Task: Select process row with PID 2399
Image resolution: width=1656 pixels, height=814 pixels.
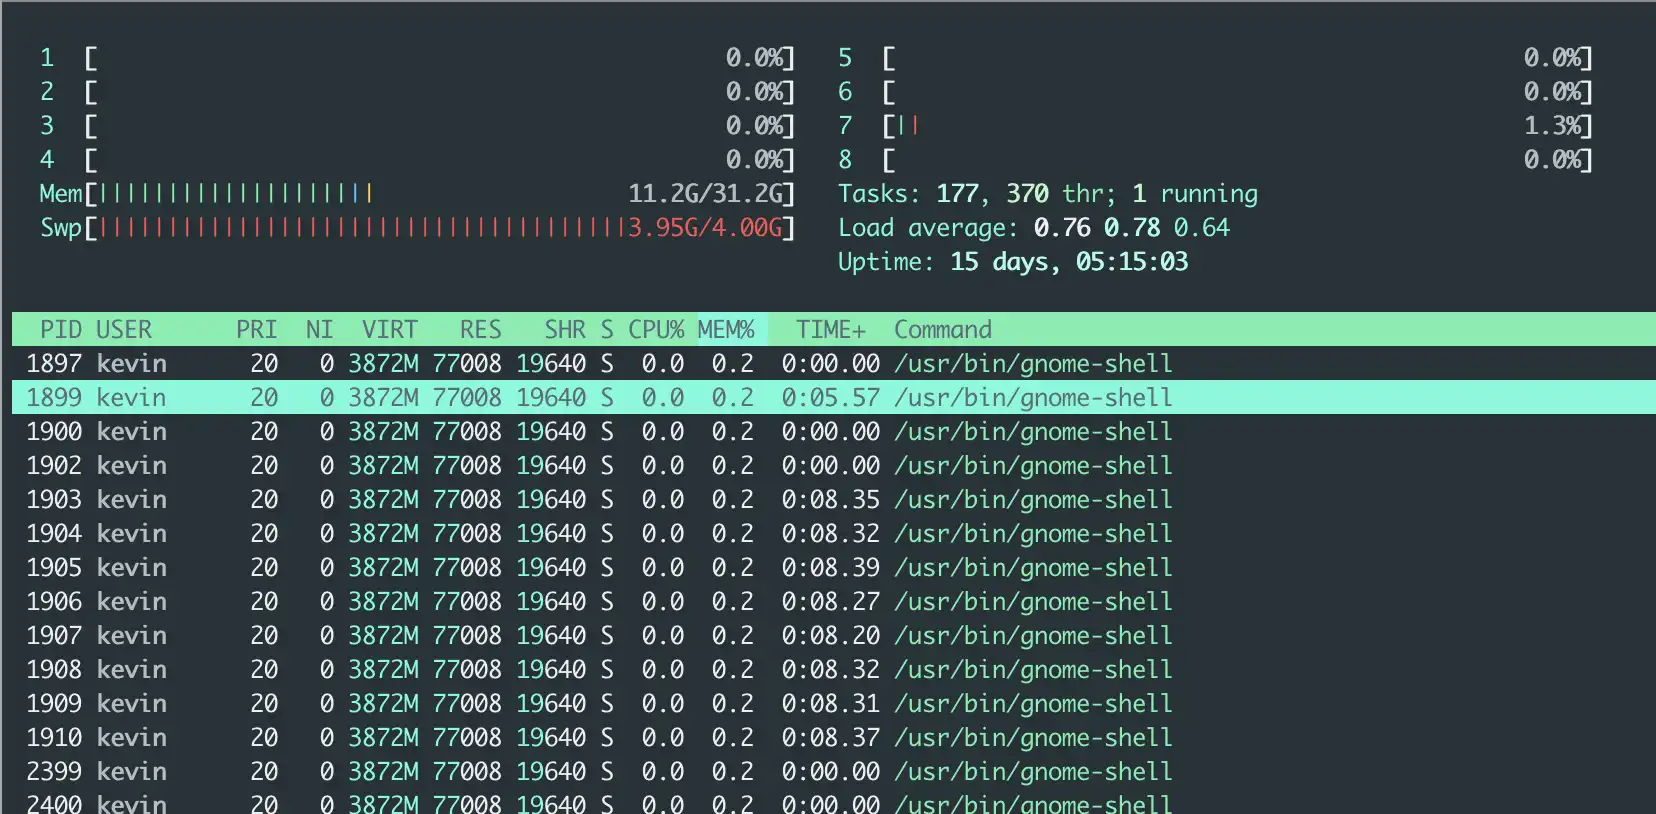Action: (834, 772)
